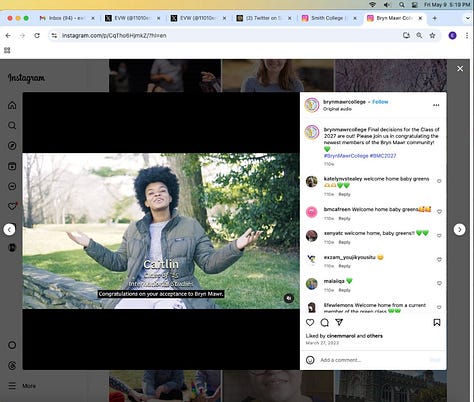The height and width of the screenshot is (402, 474).
Task: Go back in browser
Action: (8, 35)
